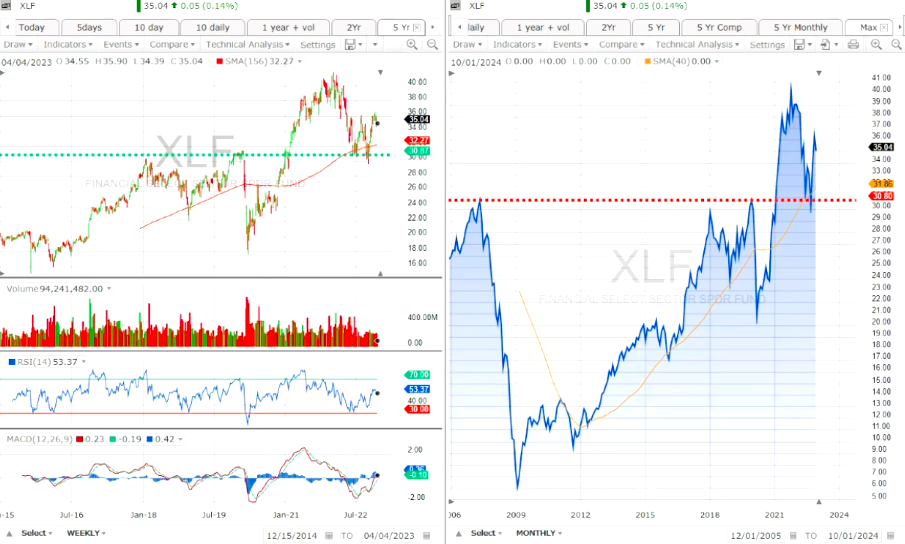
Task: Open the right chart's start date calendar
Action: tap(793, 535)
